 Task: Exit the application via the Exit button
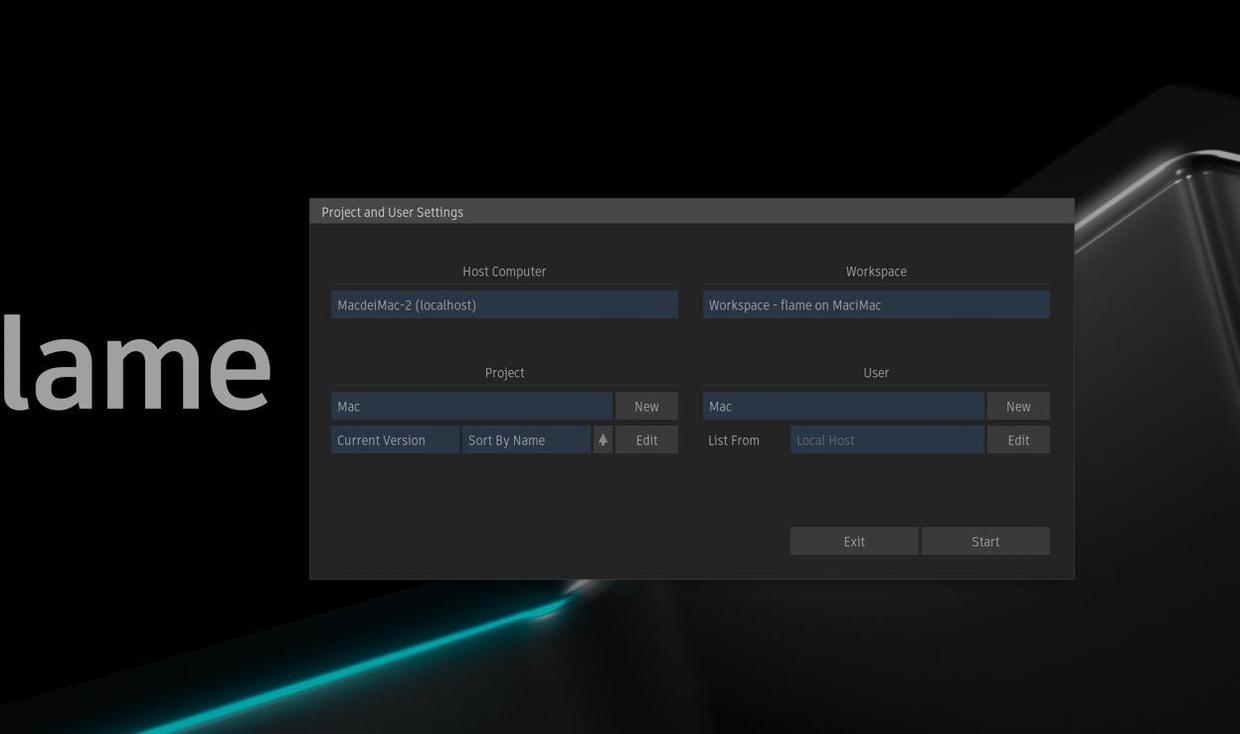point(854,539)
